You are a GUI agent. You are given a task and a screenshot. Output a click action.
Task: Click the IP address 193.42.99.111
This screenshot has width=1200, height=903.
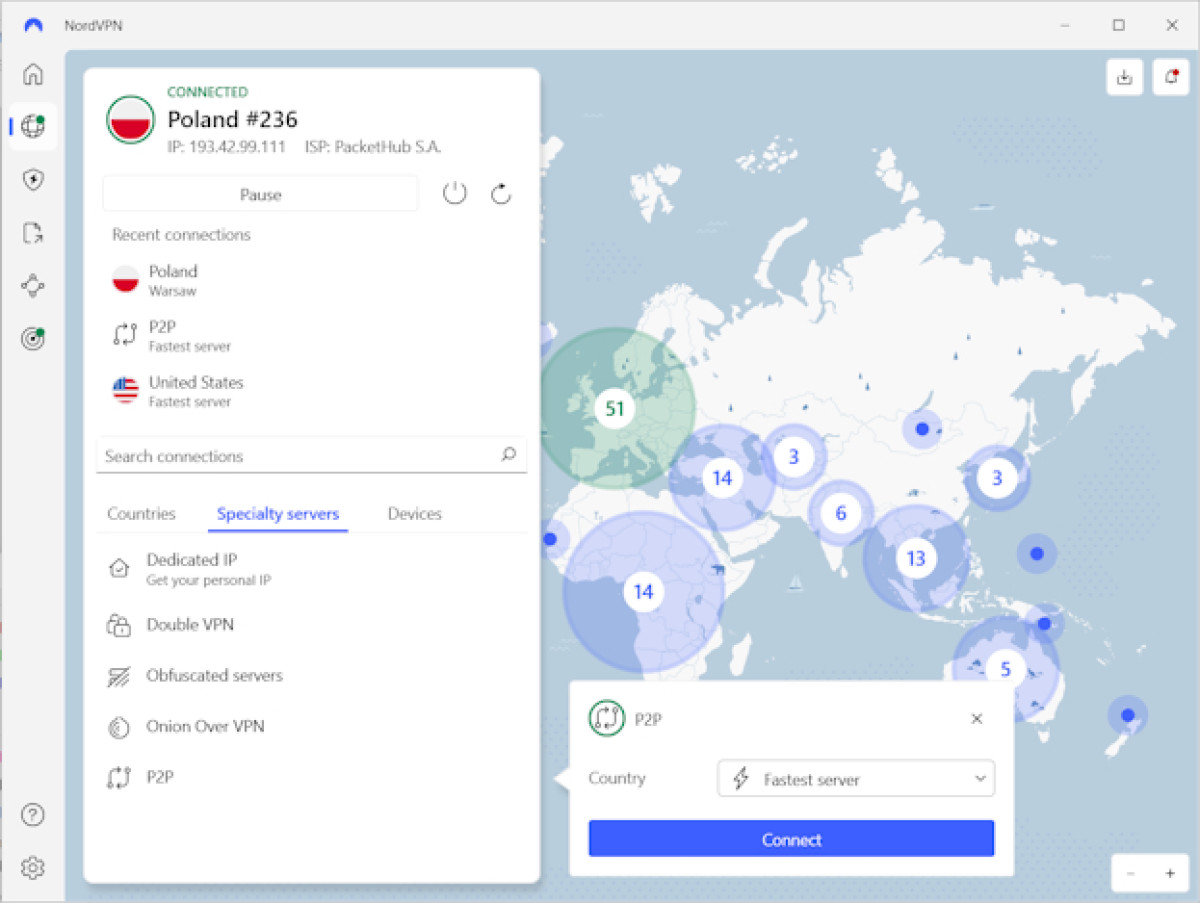coord(226,147)
